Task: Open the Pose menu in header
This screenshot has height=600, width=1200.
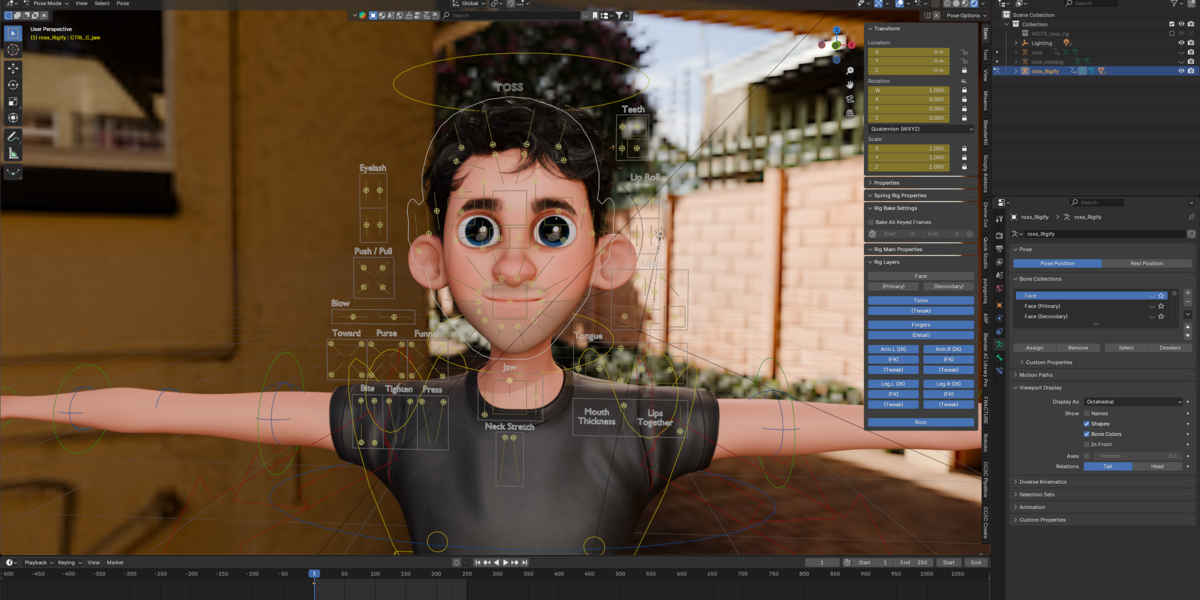Action: pyautogui.click(x=123, y=4)
